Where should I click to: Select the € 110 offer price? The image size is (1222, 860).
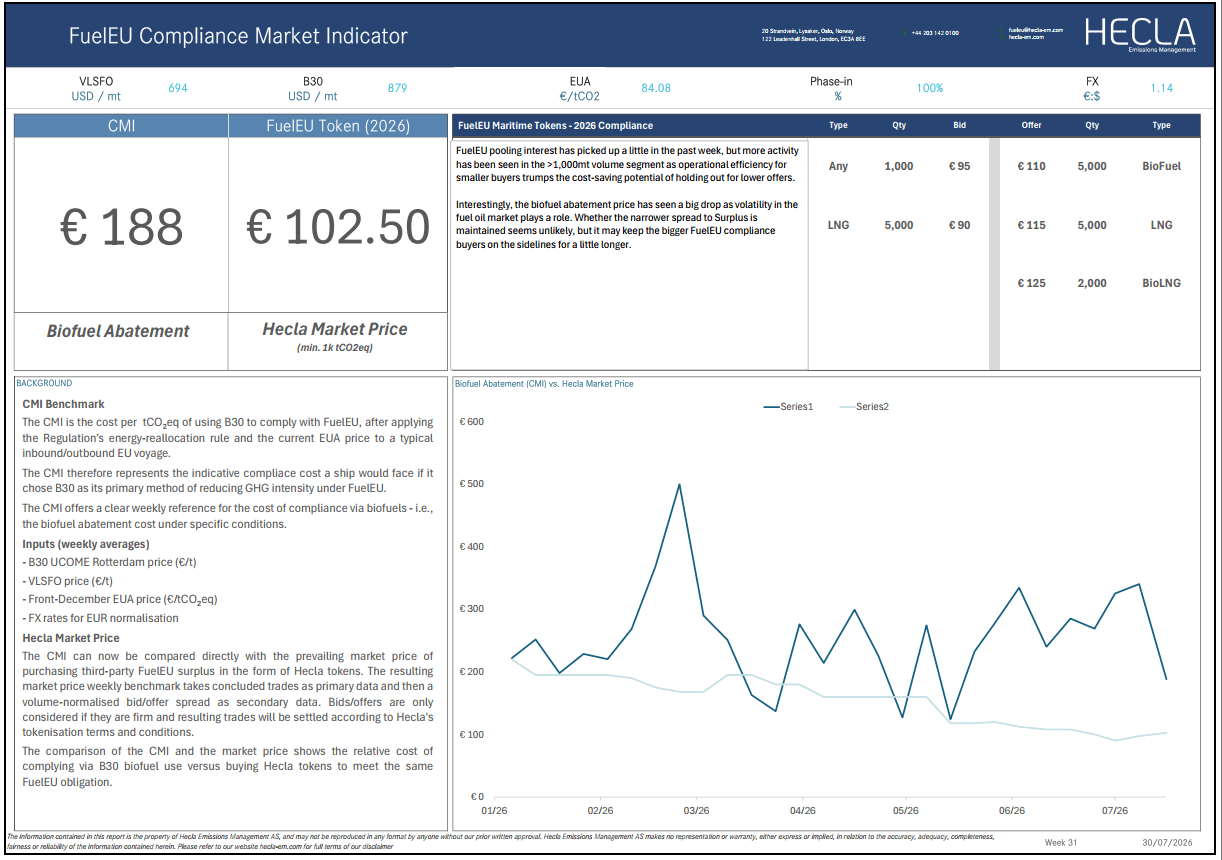tap(1031, 166)
